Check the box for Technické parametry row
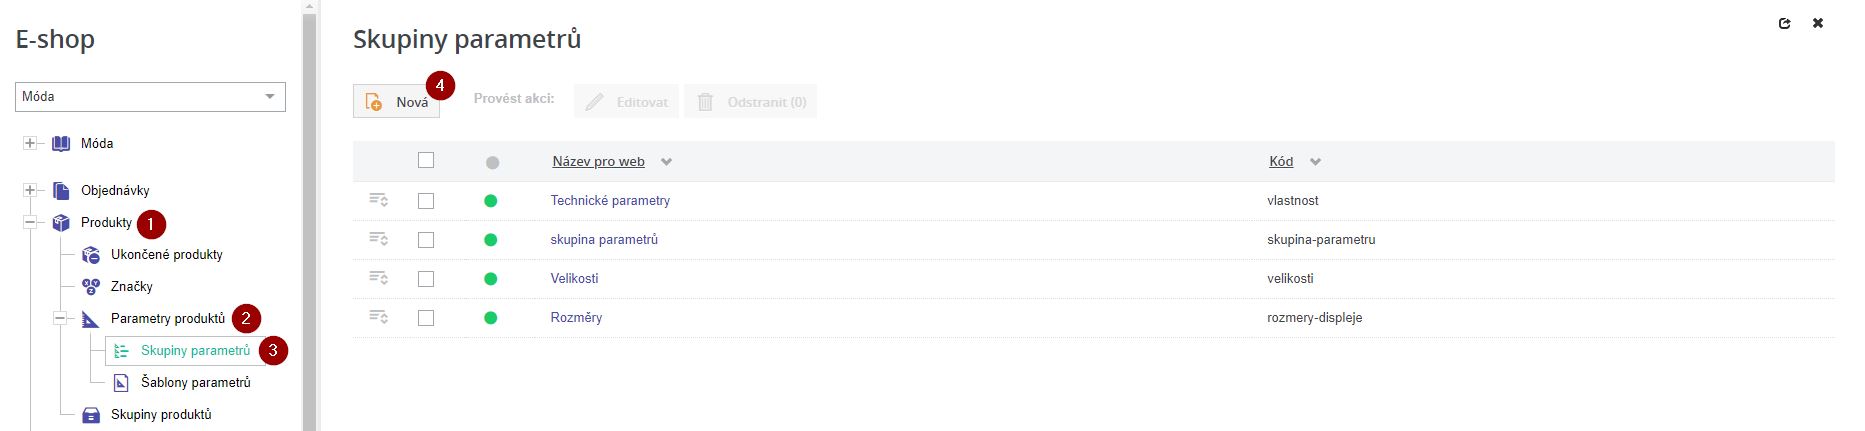The image size is (1865, 431). click(426, 201)
